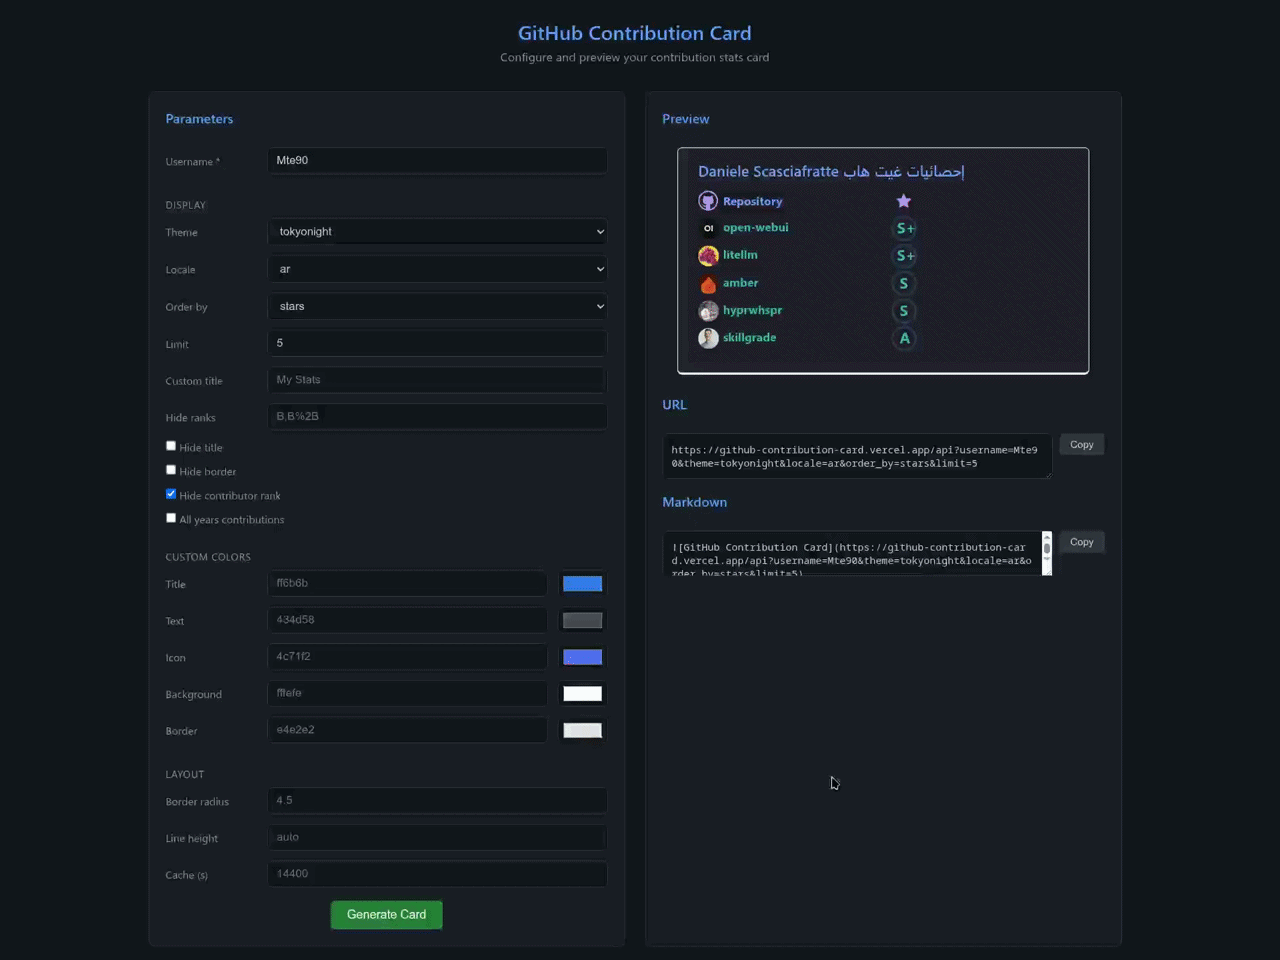Click the star icon in card header
This screenshot has width=1280, height=960.
pos(904,201)
